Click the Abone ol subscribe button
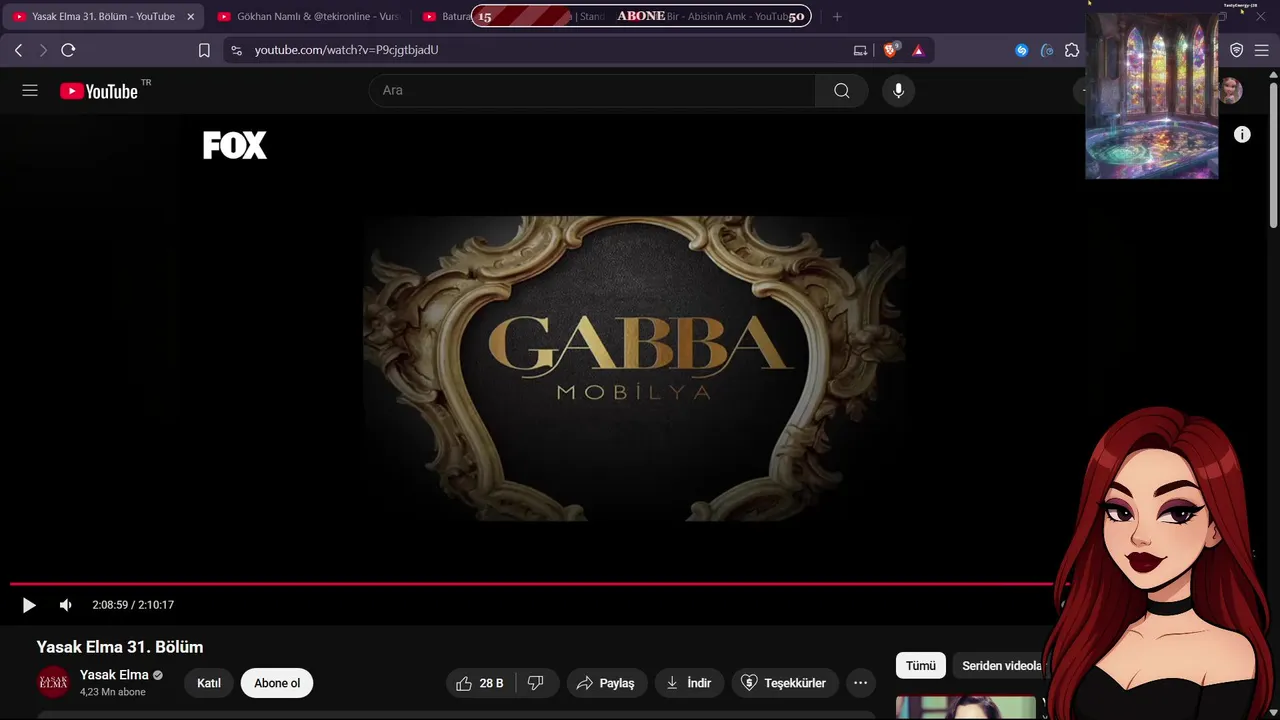Image resolution: width=1280 pixels, height=720 pixels. [x=277, y=683]
